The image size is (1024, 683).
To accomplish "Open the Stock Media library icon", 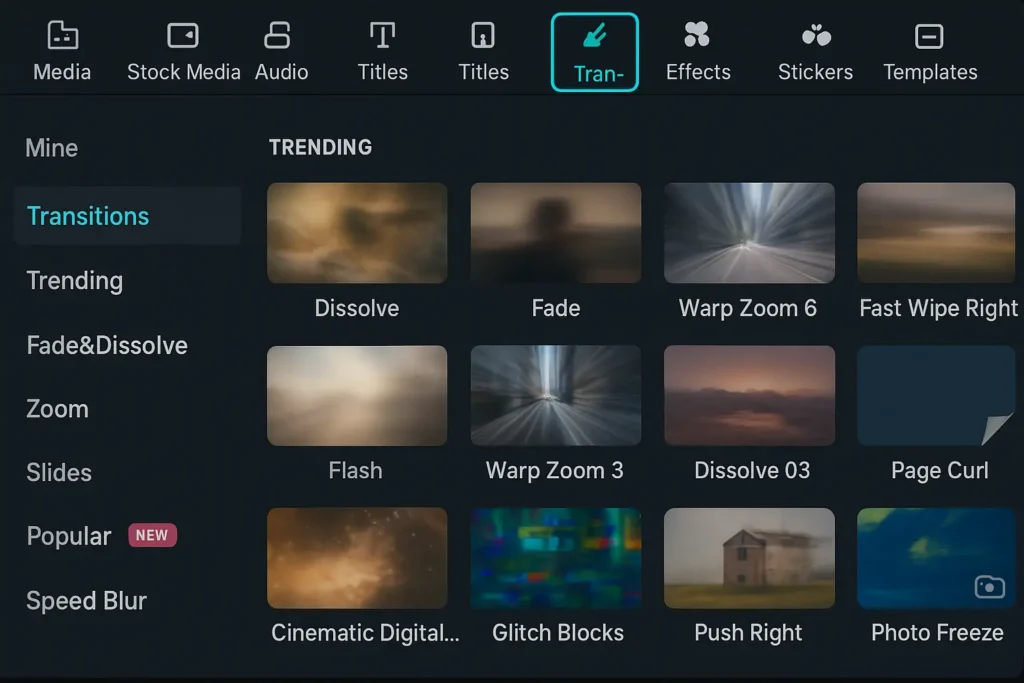I will 183,37.
